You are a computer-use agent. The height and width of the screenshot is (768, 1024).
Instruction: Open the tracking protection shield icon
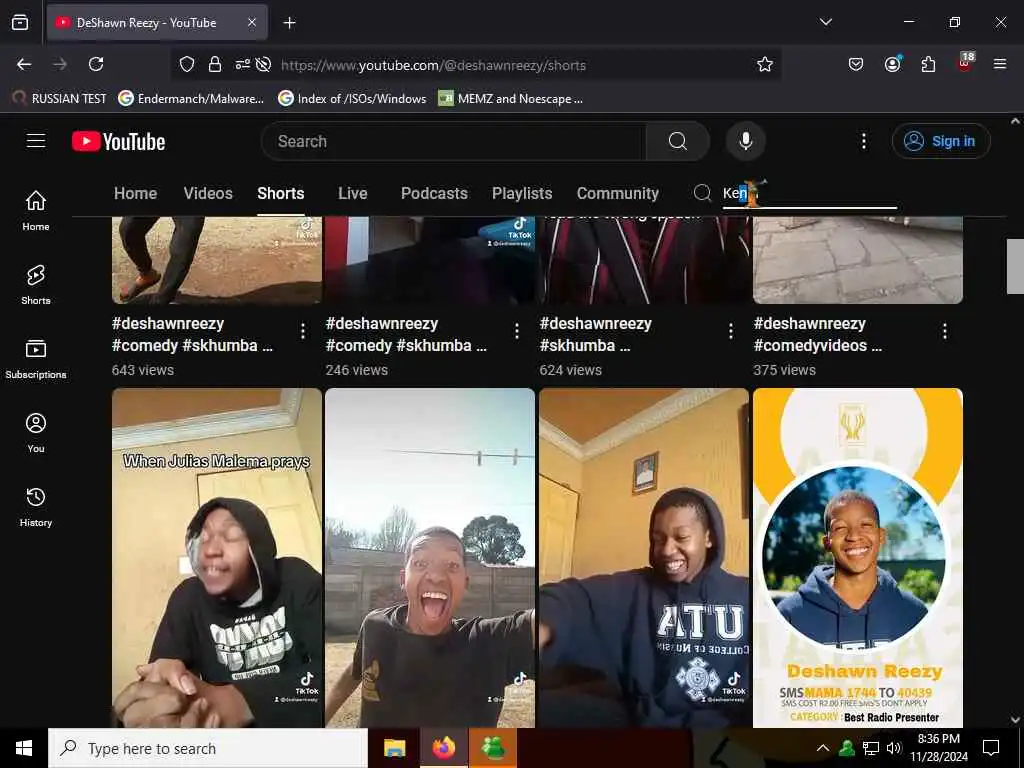coord(187,64)
